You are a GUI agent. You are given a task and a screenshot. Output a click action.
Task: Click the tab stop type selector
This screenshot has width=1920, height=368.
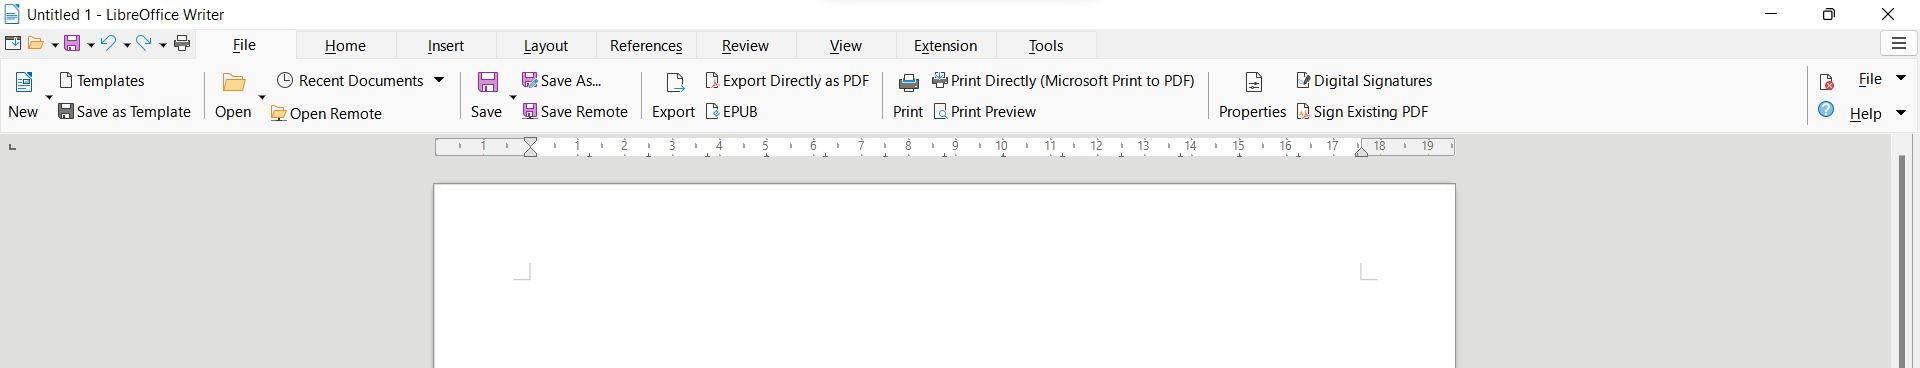pyautogui.click(x=12, y=147)
